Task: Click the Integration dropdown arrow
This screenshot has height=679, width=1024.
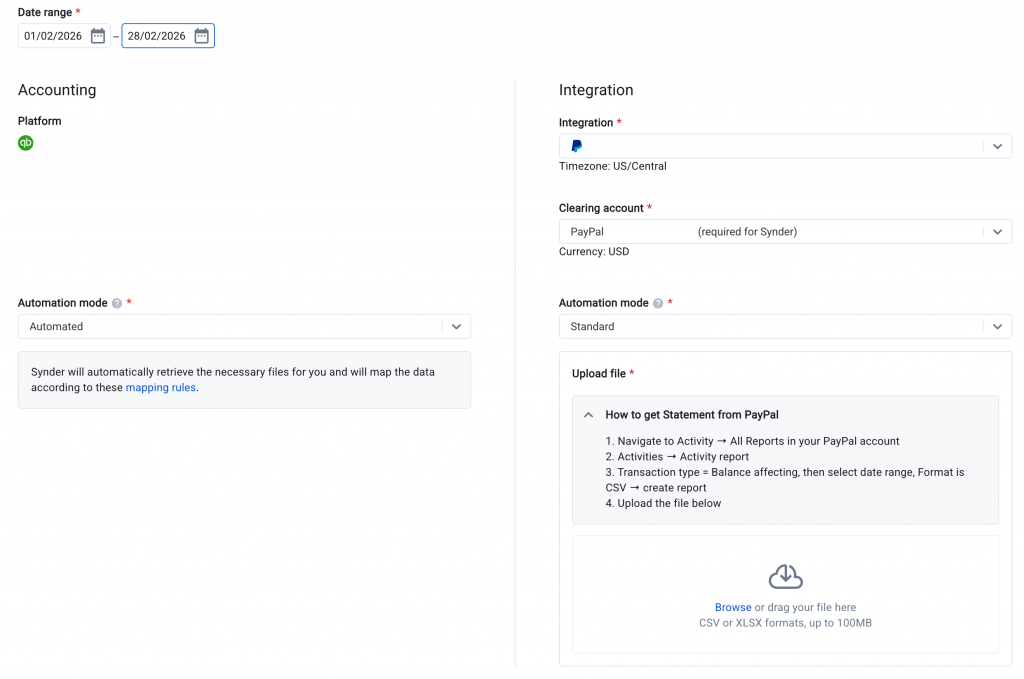Action: pyautogui.click(x=996, y=146)
